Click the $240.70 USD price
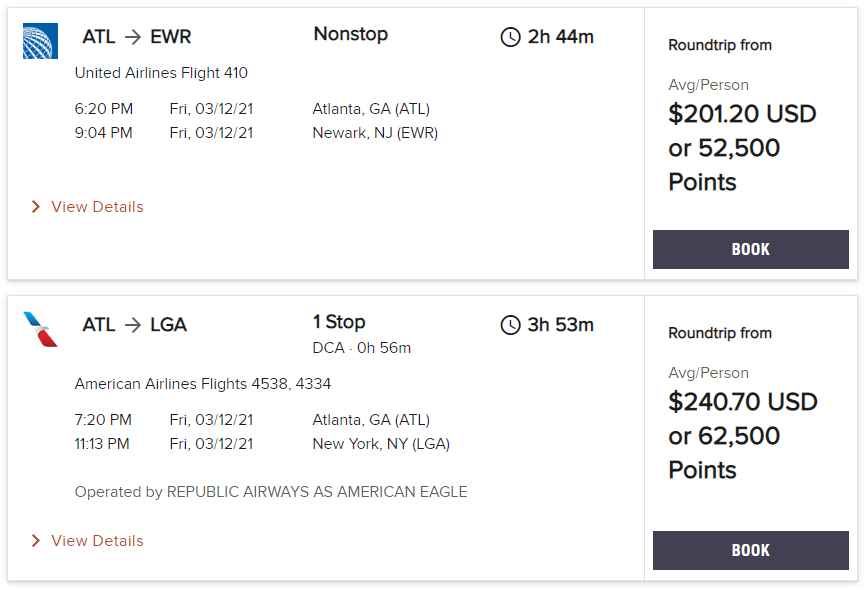This screenshot has height=590, width=867. tap(742, 402)
